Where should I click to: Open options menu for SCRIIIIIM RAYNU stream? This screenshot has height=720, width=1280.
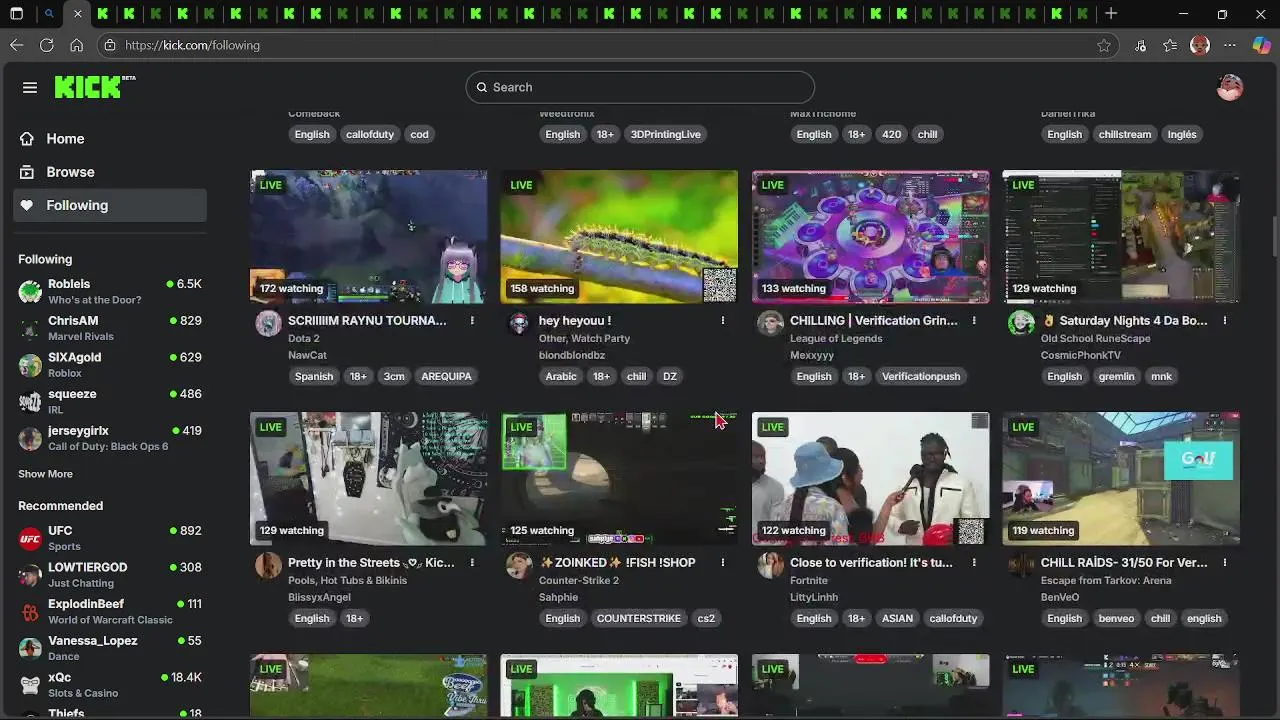click(x=472, y=321)
